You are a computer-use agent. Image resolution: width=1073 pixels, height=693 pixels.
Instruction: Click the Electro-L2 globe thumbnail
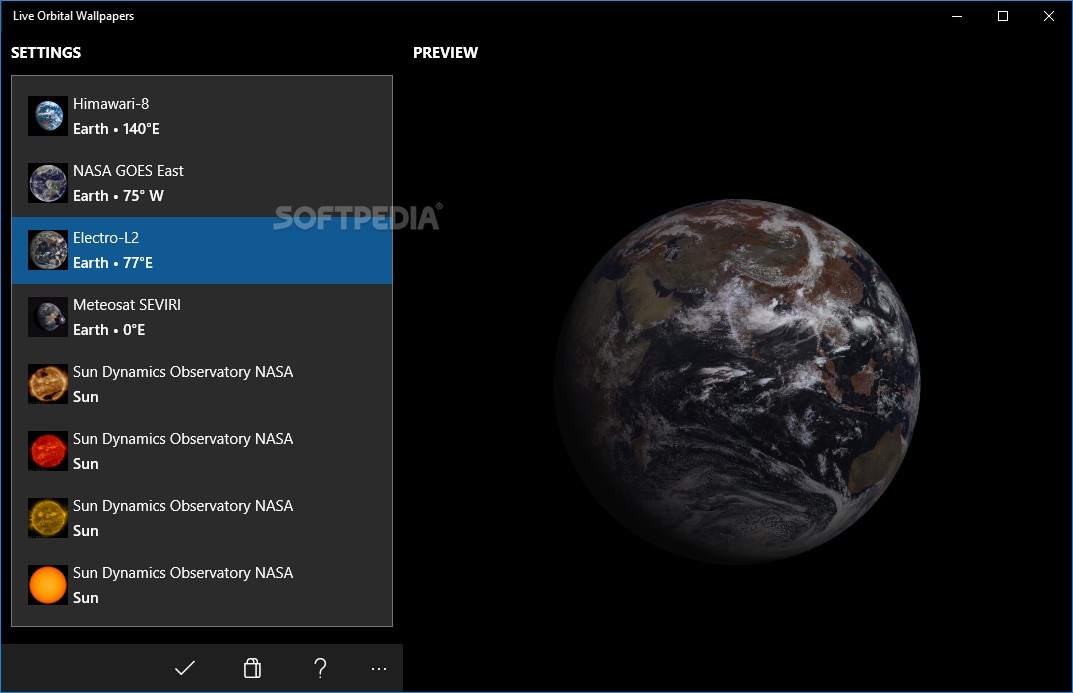click(x=48, y=250)
